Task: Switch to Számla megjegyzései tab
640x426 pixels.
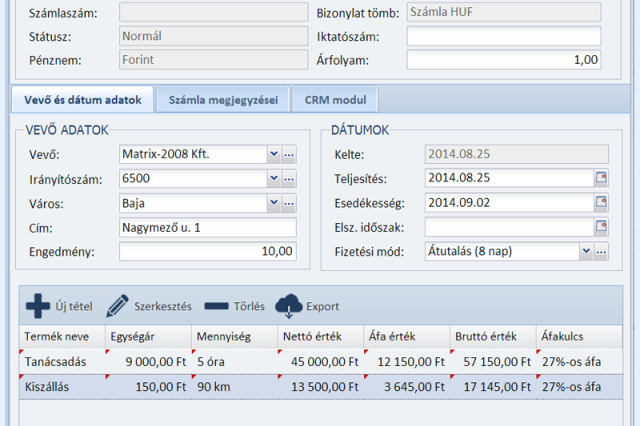Action: (223, 100)
